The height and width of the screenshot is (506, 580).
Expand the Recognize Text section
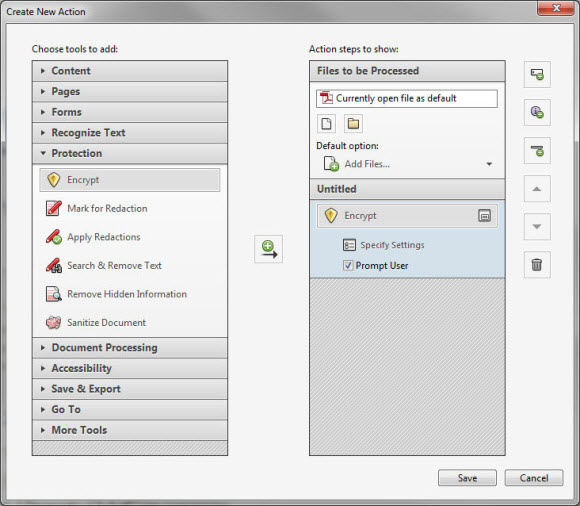tap(130, 132)
